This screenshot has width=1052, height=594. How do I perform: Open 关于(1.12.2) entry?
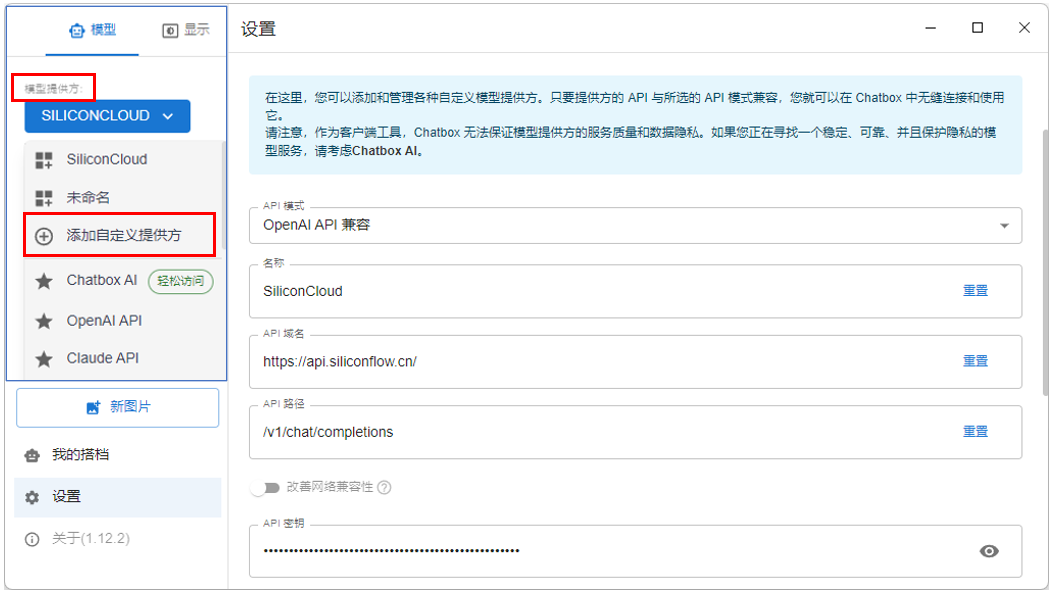pyautogui.click(x=117, y=539)
